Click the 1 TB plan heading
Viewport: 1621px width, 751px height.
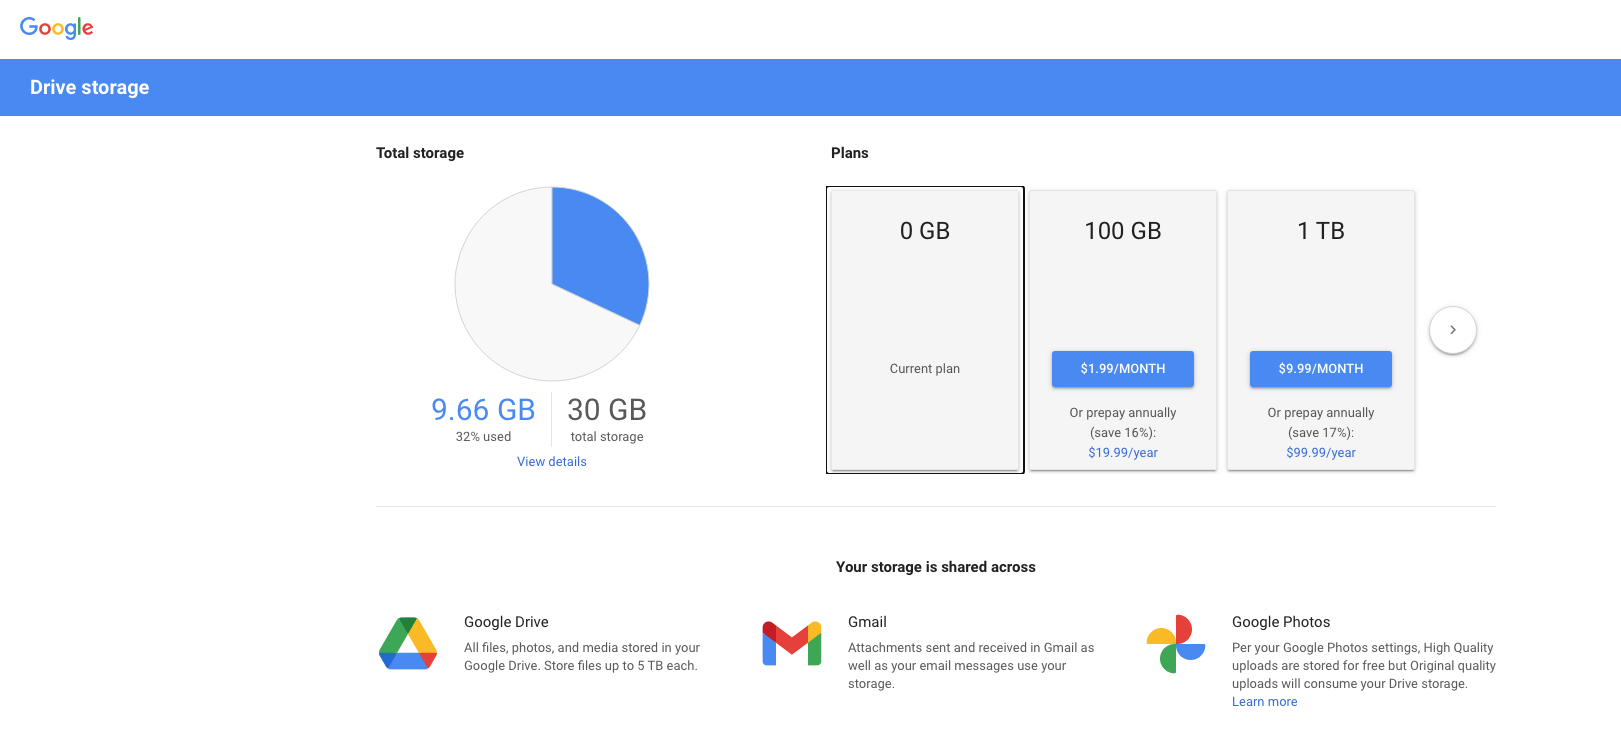click(x=1321, y=231)
